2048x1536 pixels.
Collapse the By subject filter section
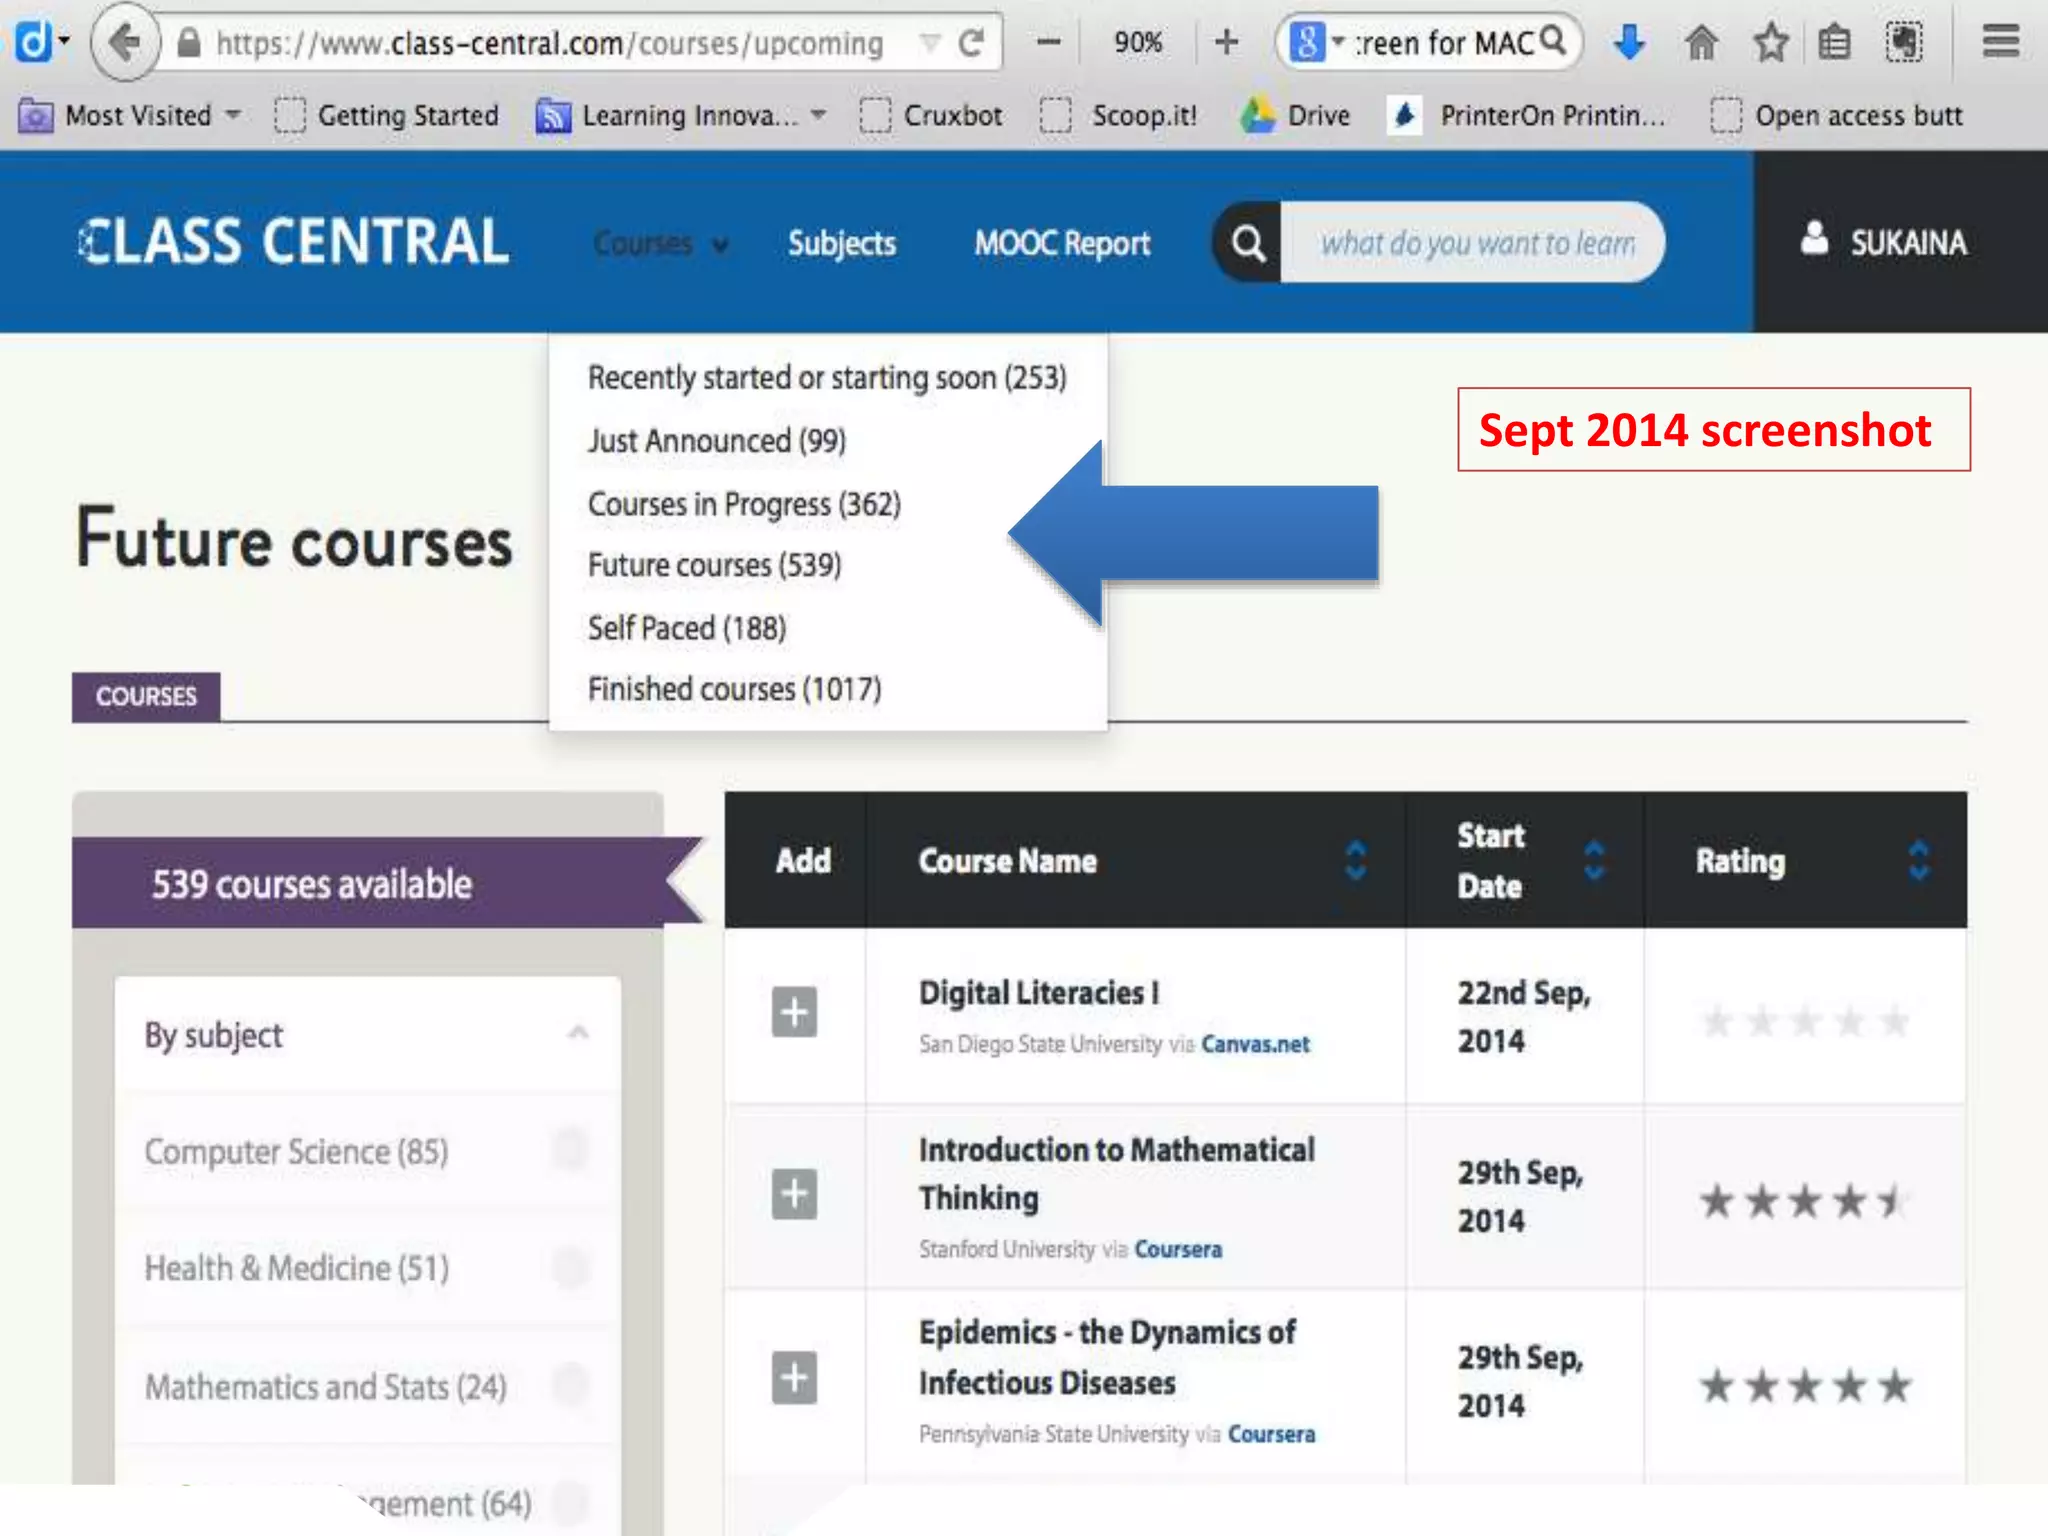(578, 1033)
